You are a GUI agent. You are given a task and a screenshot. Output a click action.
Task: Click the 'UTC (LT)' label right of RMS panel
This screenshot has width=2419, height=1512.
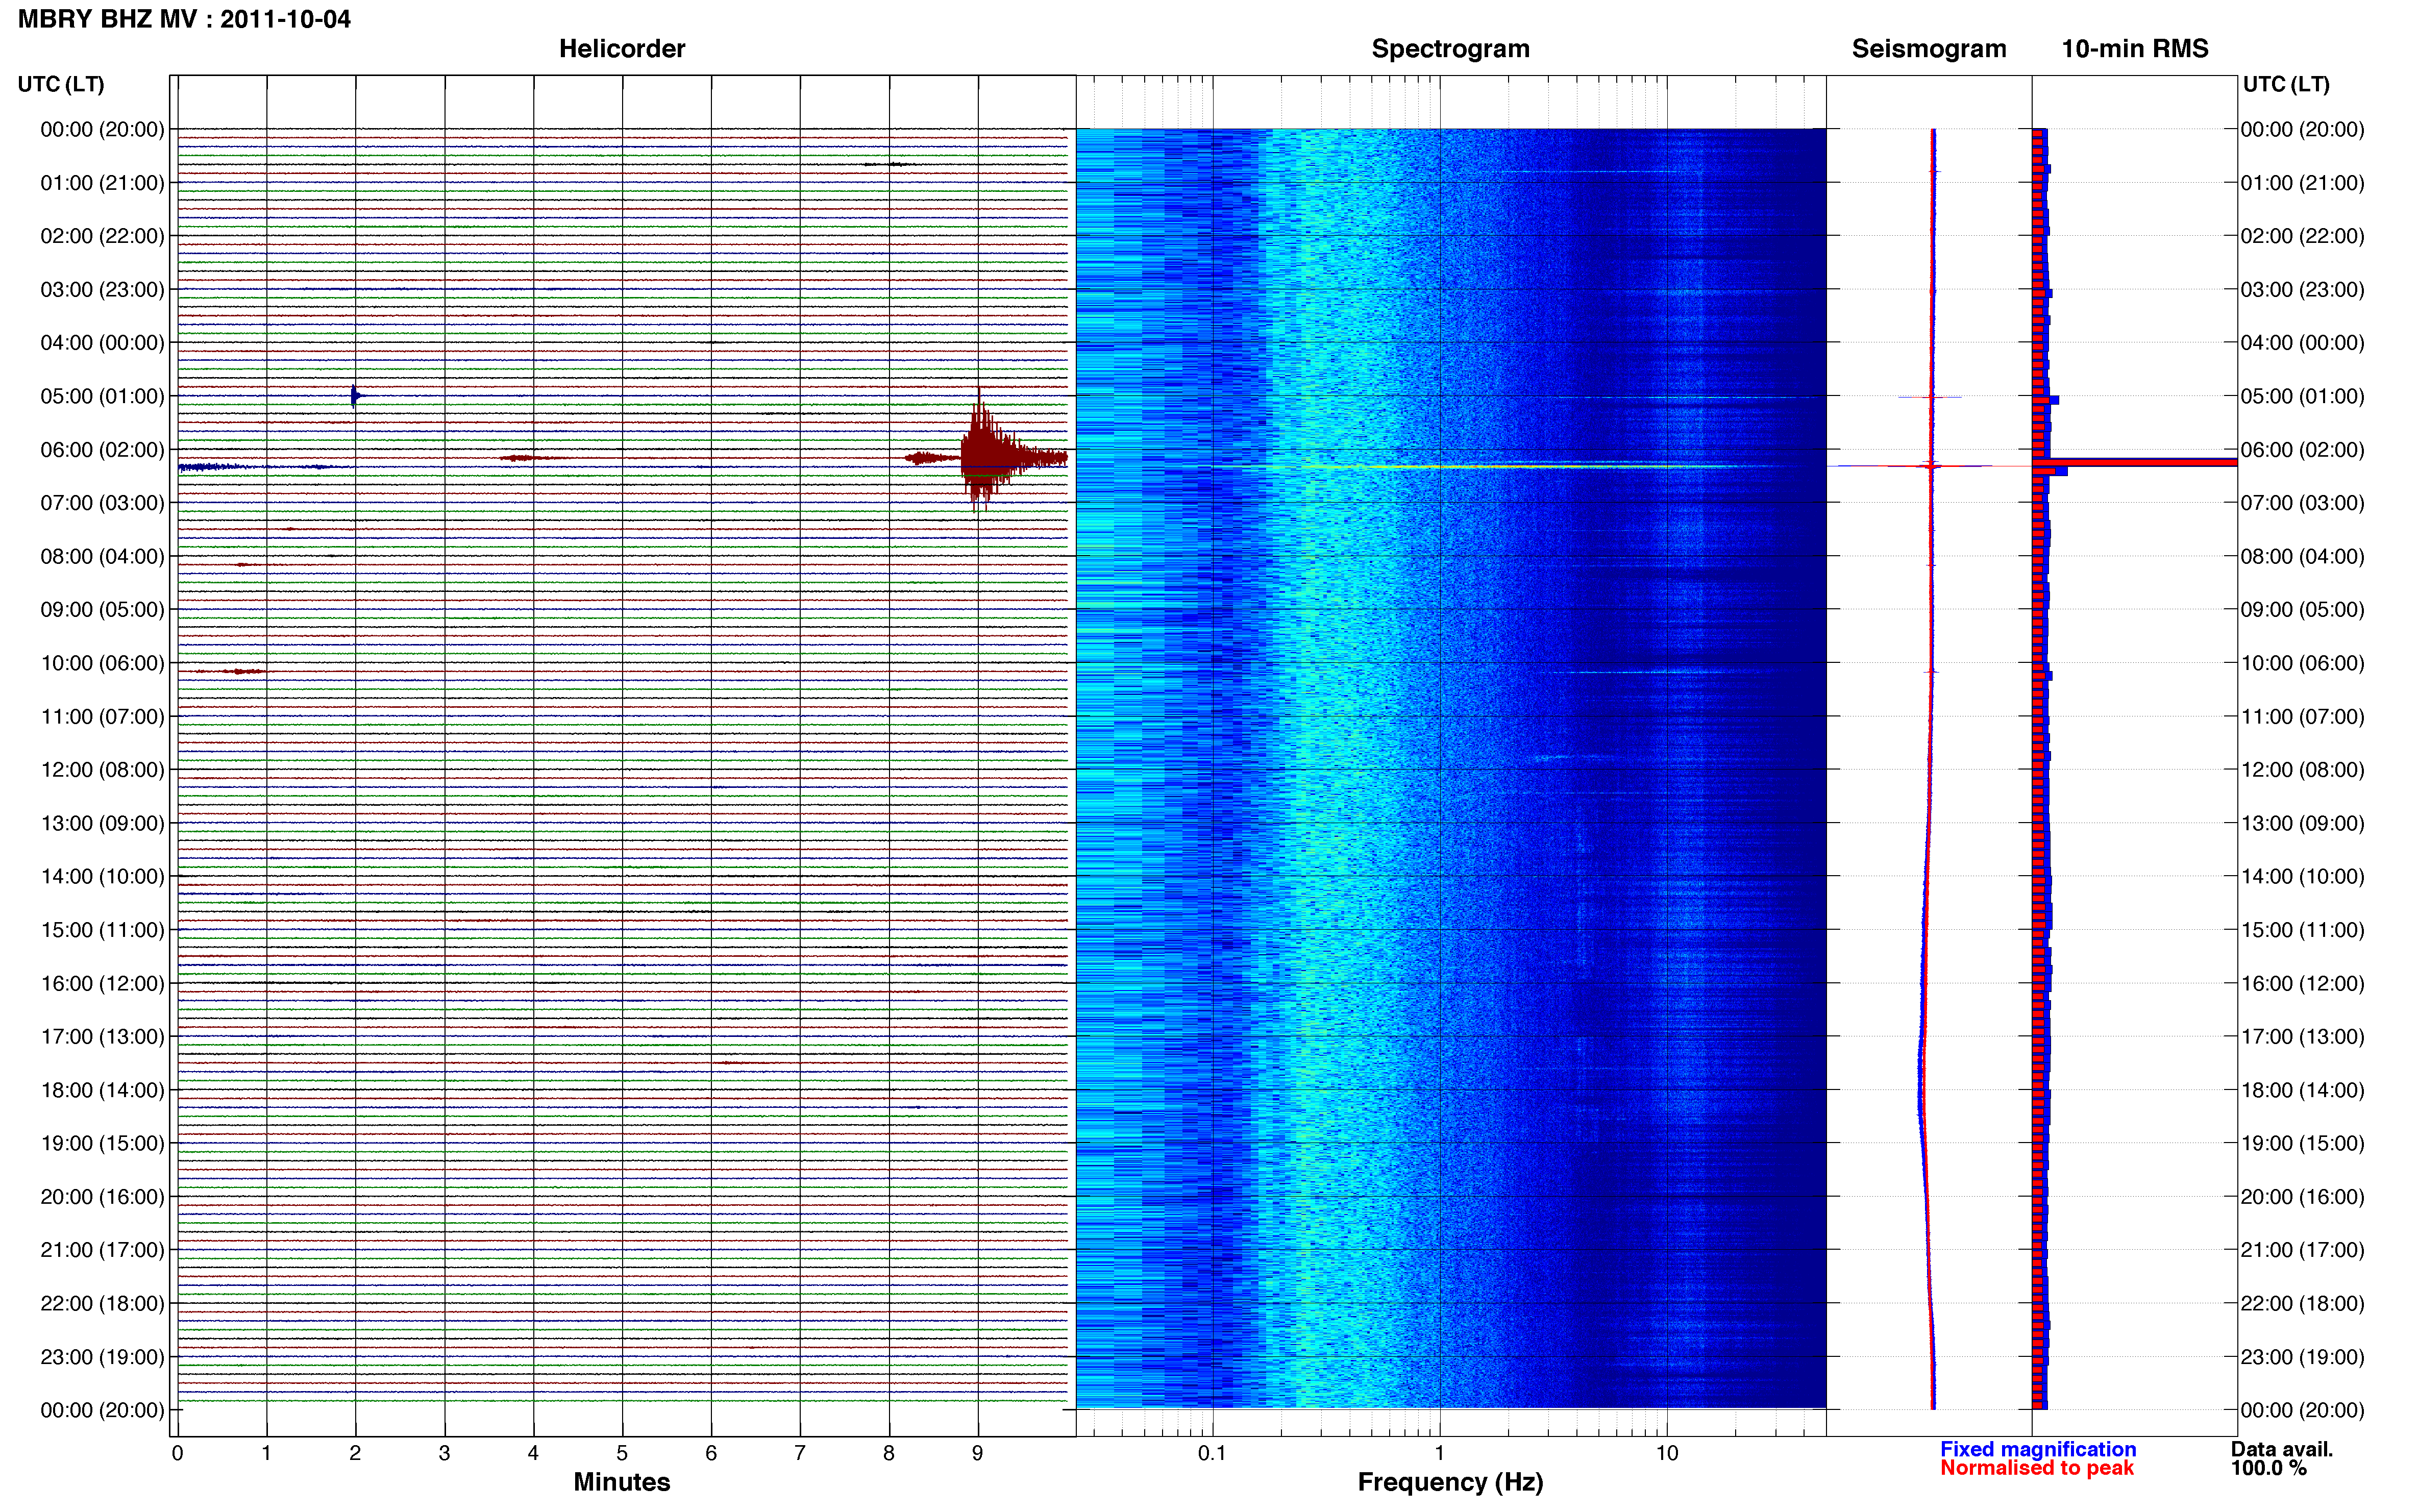(2286, 84)
